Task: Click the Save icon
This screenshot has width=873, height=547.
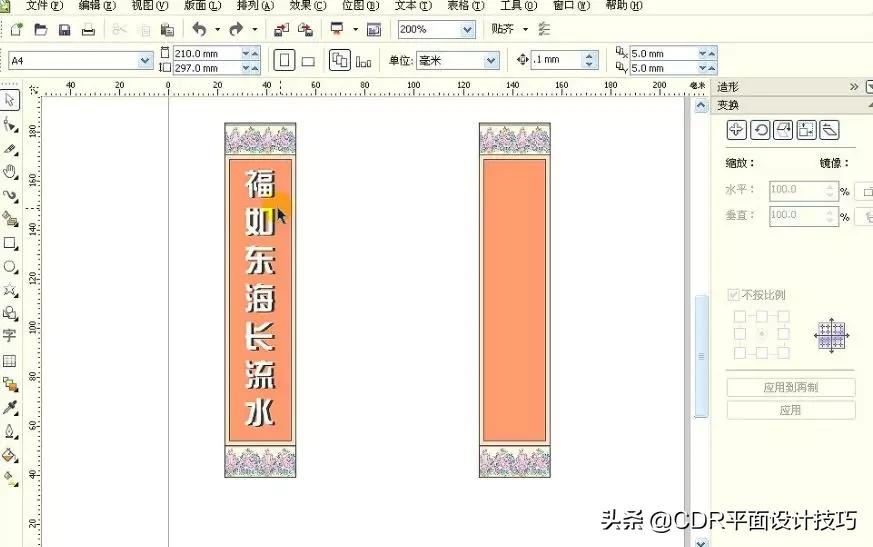Action: pos(65,30)
